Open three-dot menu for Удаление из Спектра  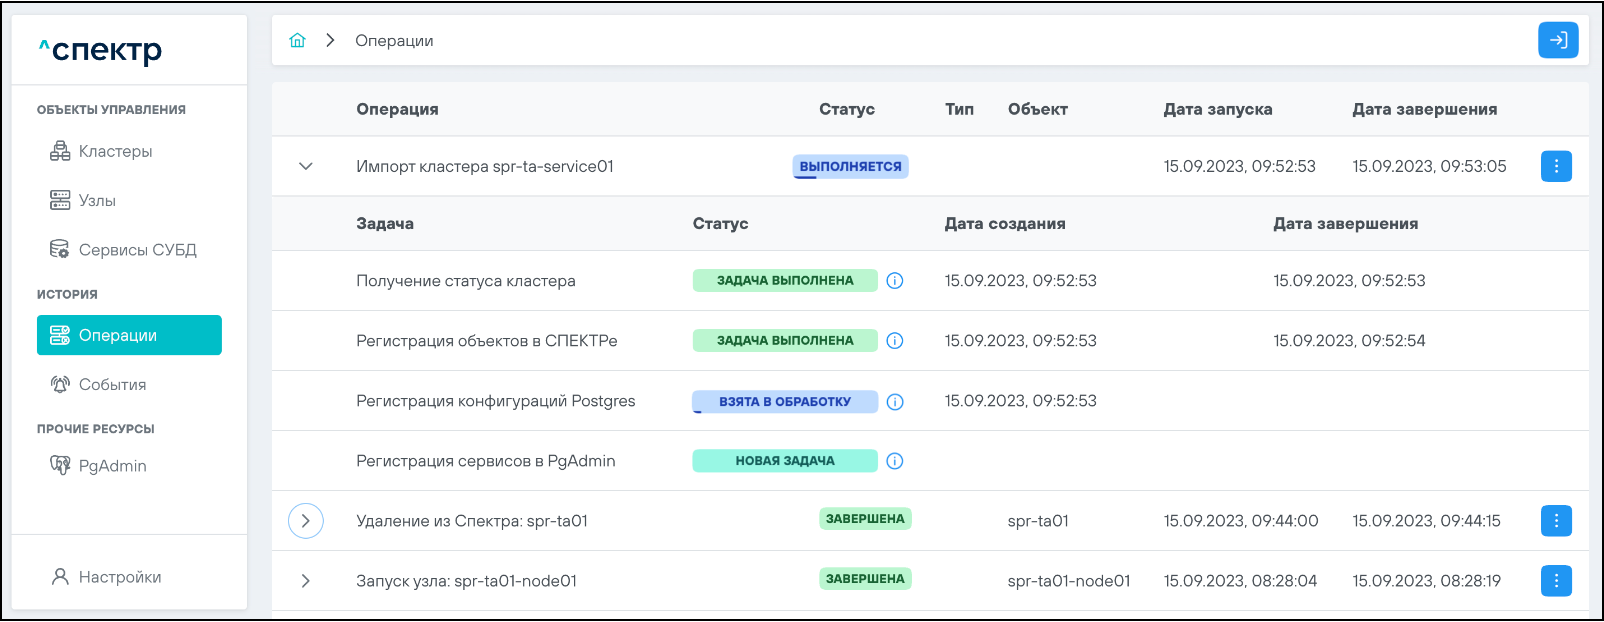[x=1555, y=521]
